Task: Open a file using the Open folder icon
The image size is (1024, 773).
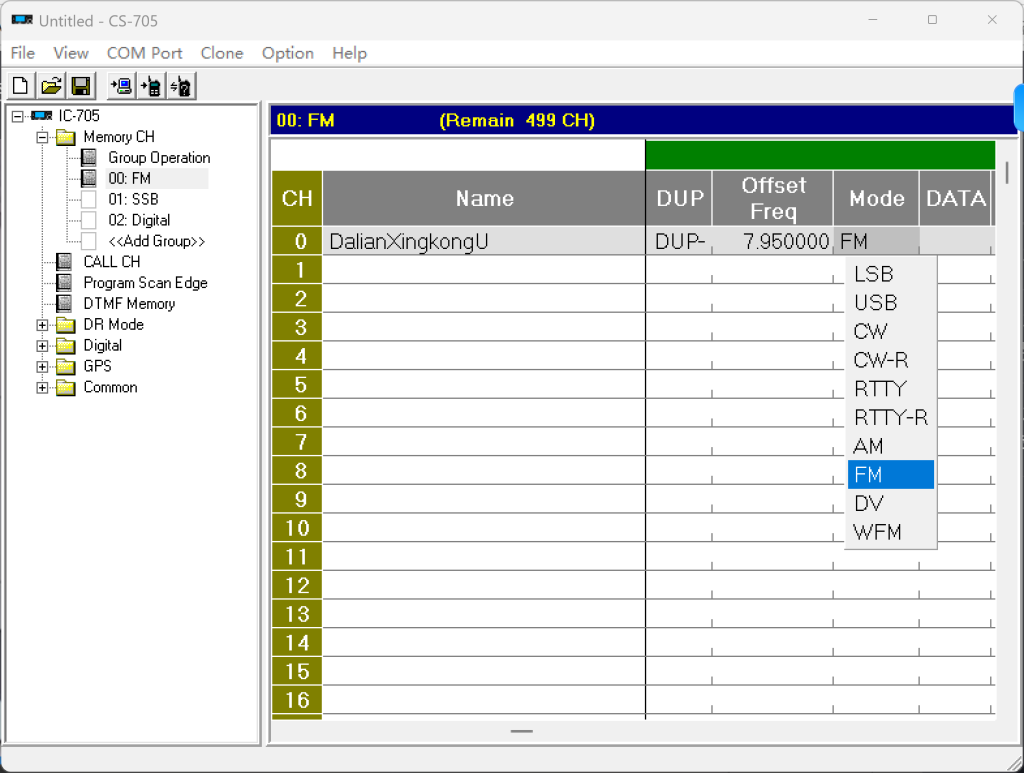Action: 52,86
